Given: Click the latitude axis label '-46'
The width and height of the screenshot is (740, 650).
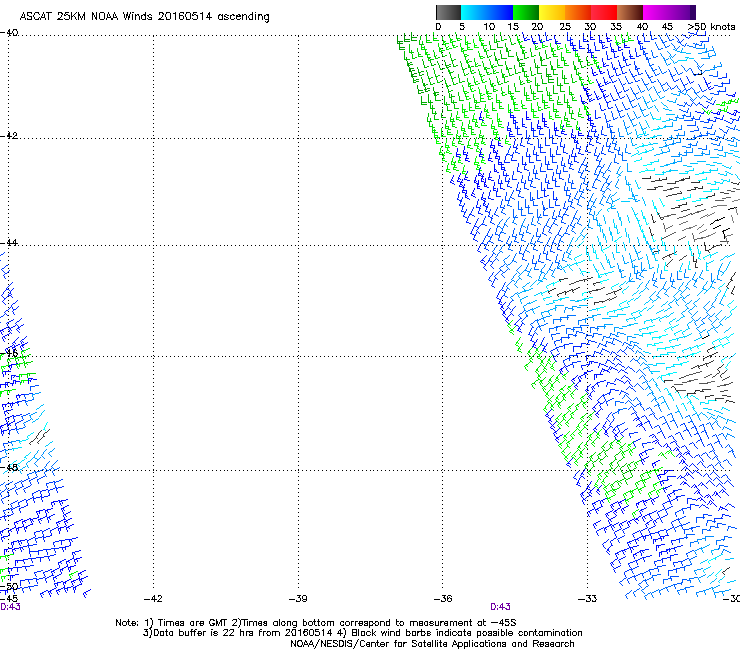Looking at the screenshot, I should coord(9,353).
